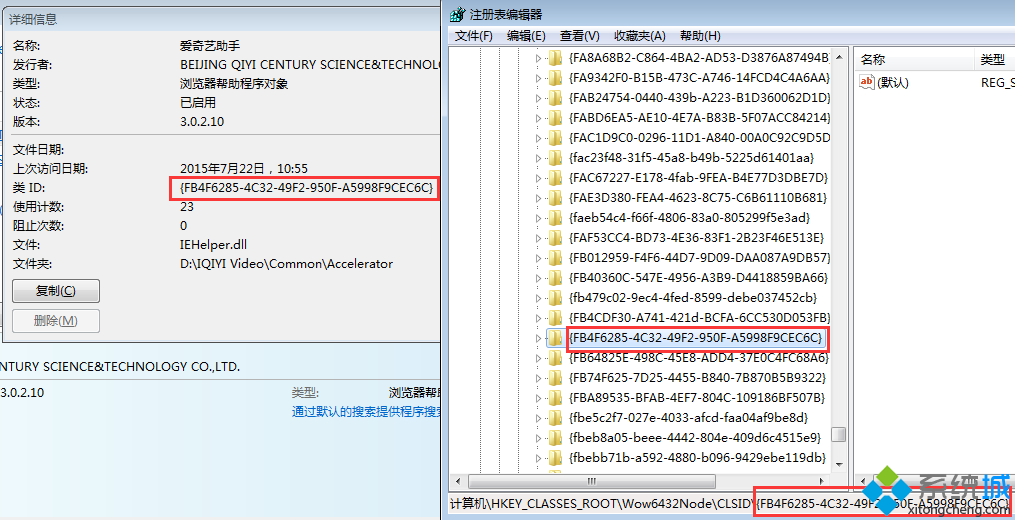Select the {FB40360C-547E-4956-A3B9 key
1015x520 pixels.
coord(698,278)
